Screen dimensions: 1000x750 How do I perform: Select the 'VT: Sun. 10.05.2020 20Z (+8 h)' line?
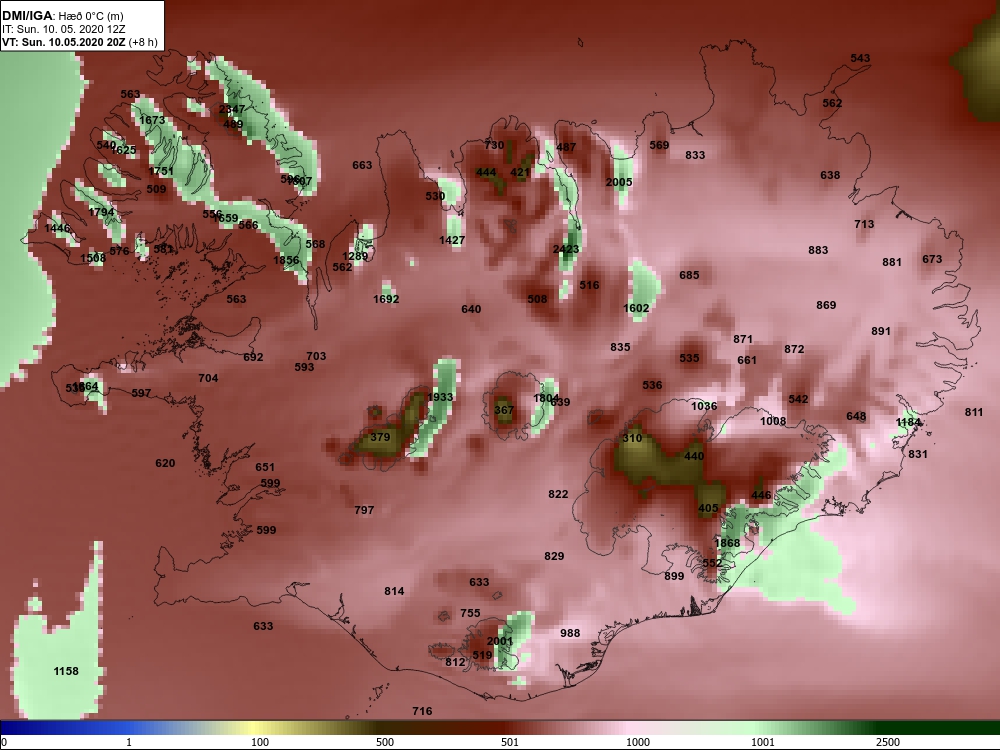[x=80, y=42]
